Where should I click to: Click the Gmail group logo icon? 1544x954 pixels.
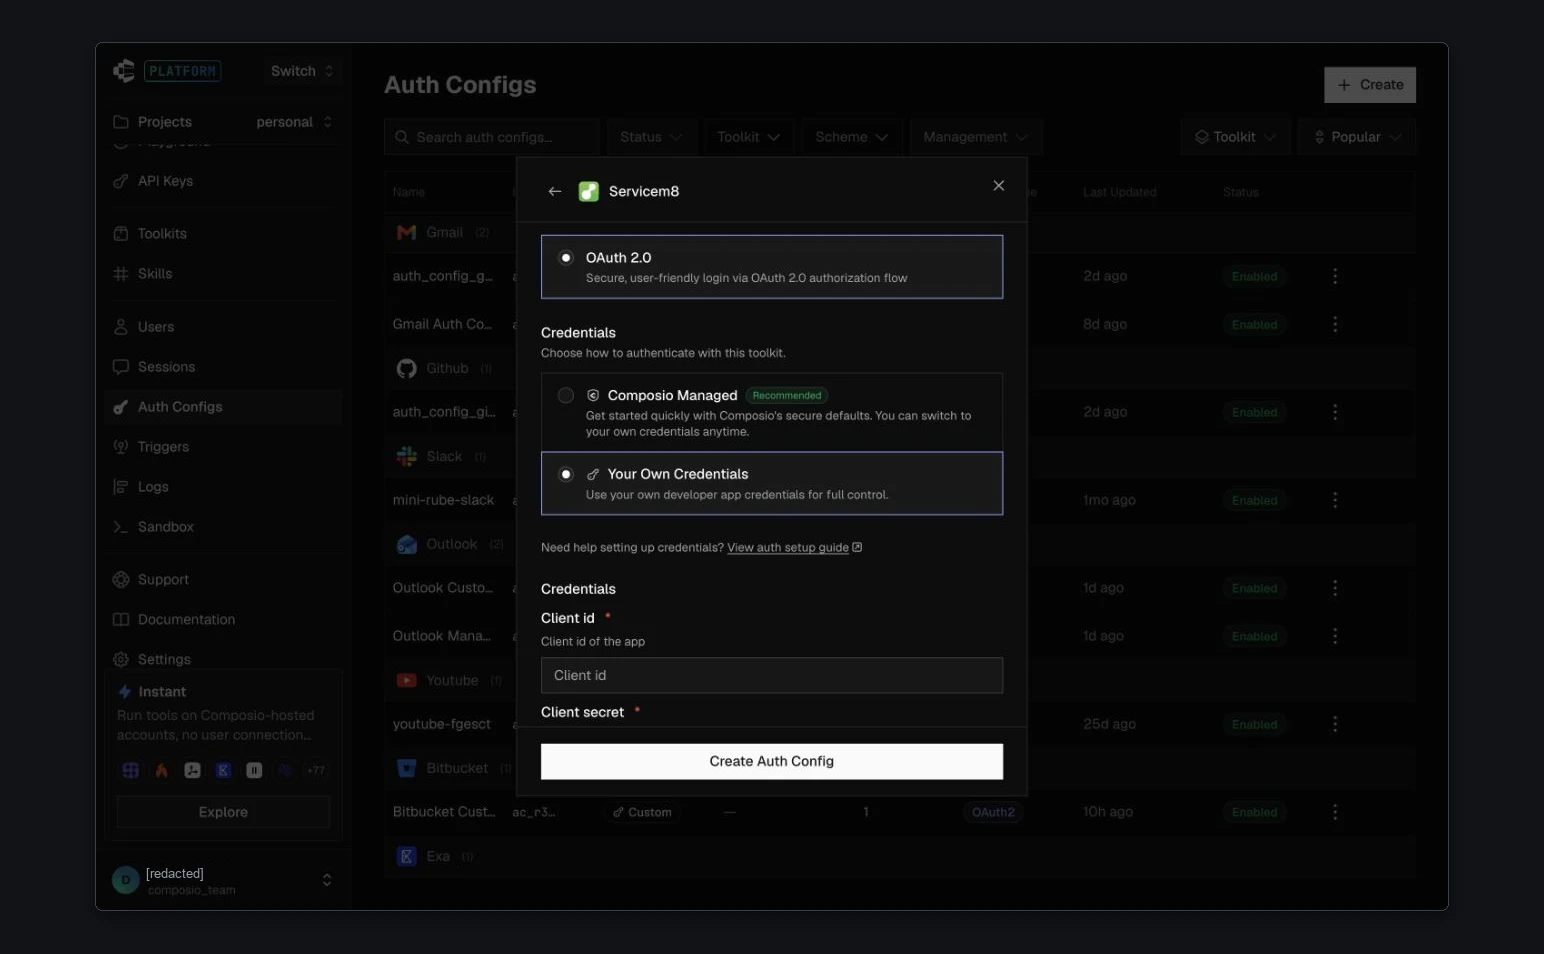pos(406,232)
